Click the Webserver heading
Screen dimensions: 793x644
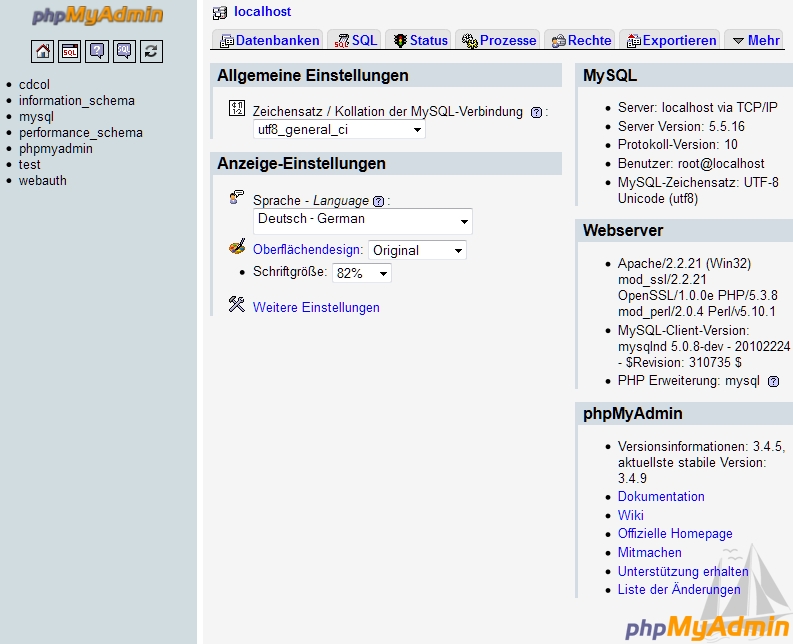(x=623, y=230)
